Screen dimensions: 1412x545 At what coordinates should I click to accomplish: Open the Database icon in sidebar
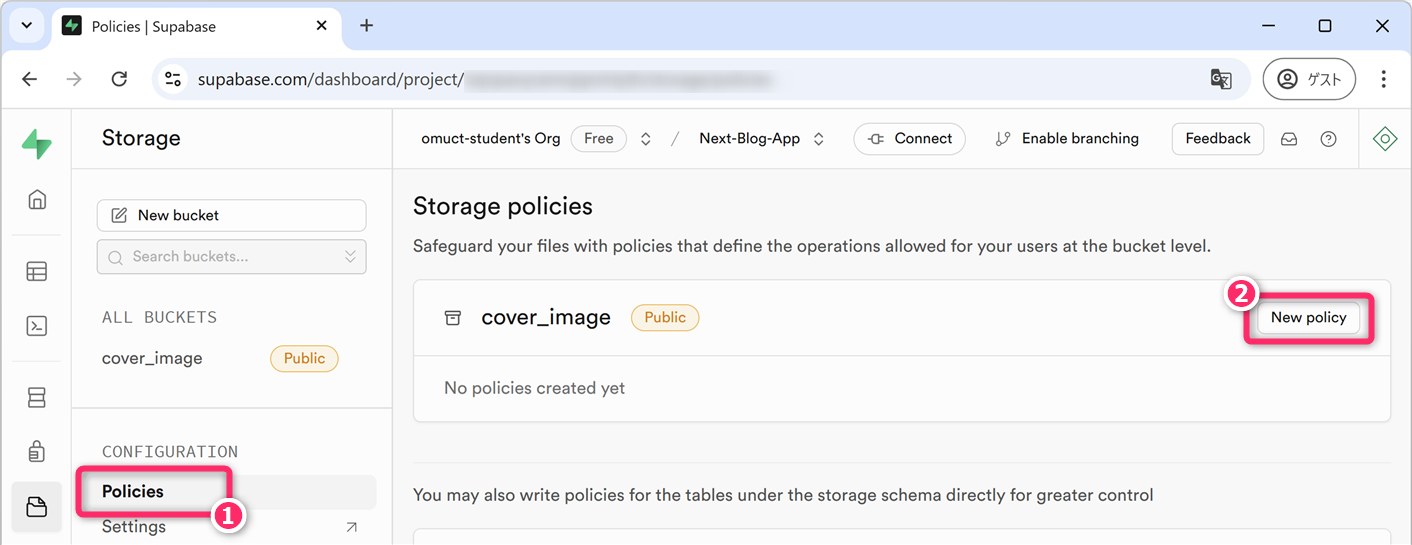(37, 398)
